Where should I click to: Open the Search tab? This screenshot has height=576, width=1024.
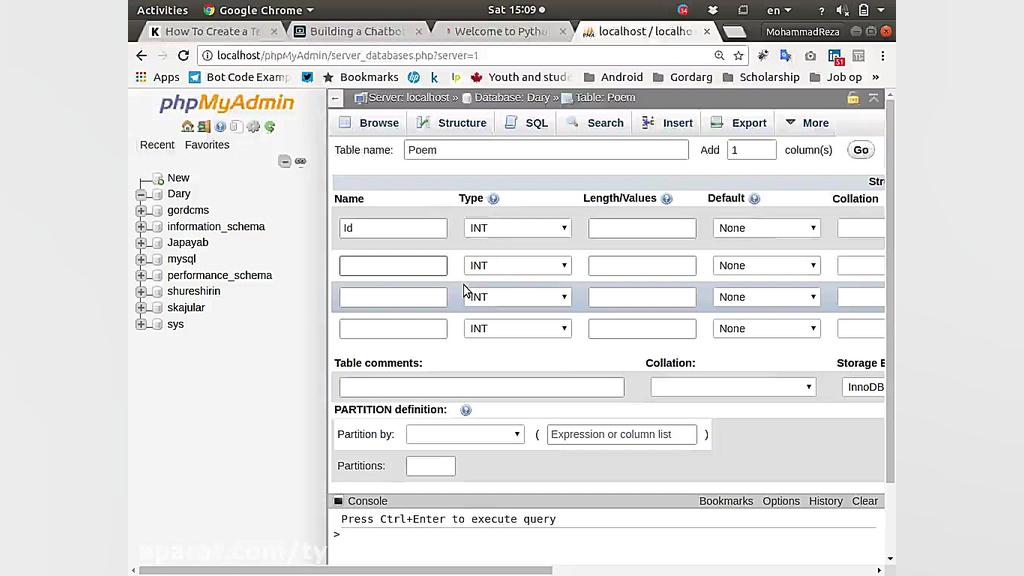point(595,123)
